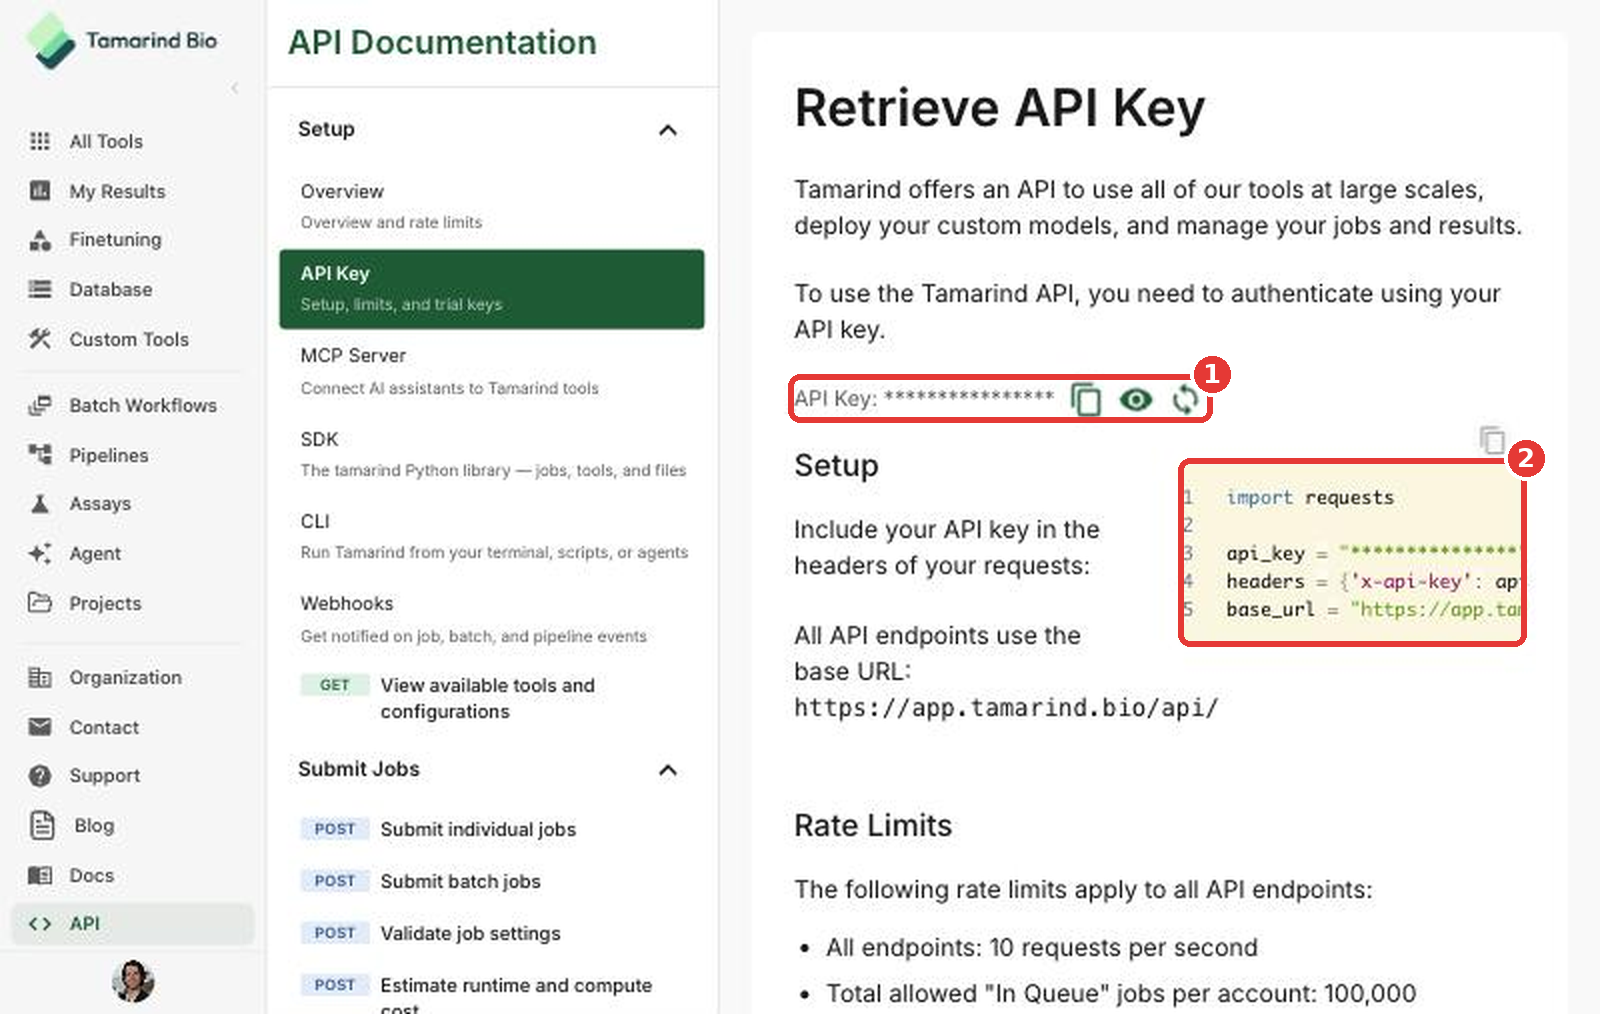1600x1014 pixels.
Task: Click the 'import requests' code line
Action: click(x=1309, y=497)
